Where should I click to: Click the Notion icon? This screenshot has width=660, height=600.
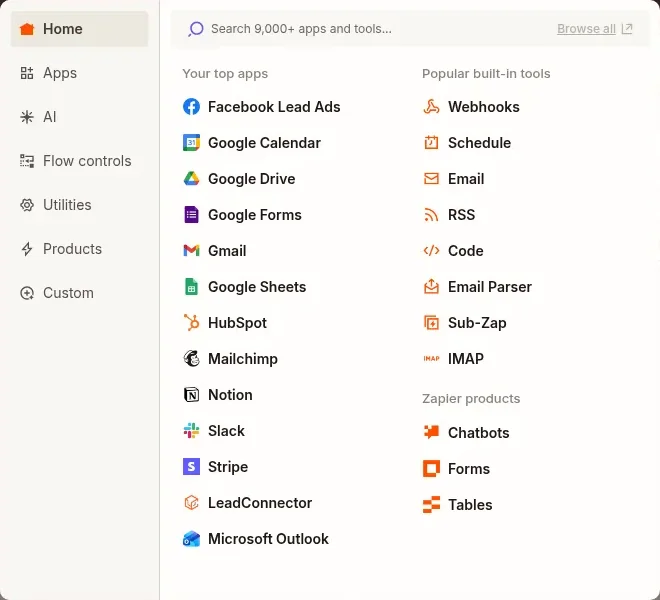(x=192, y=395)
